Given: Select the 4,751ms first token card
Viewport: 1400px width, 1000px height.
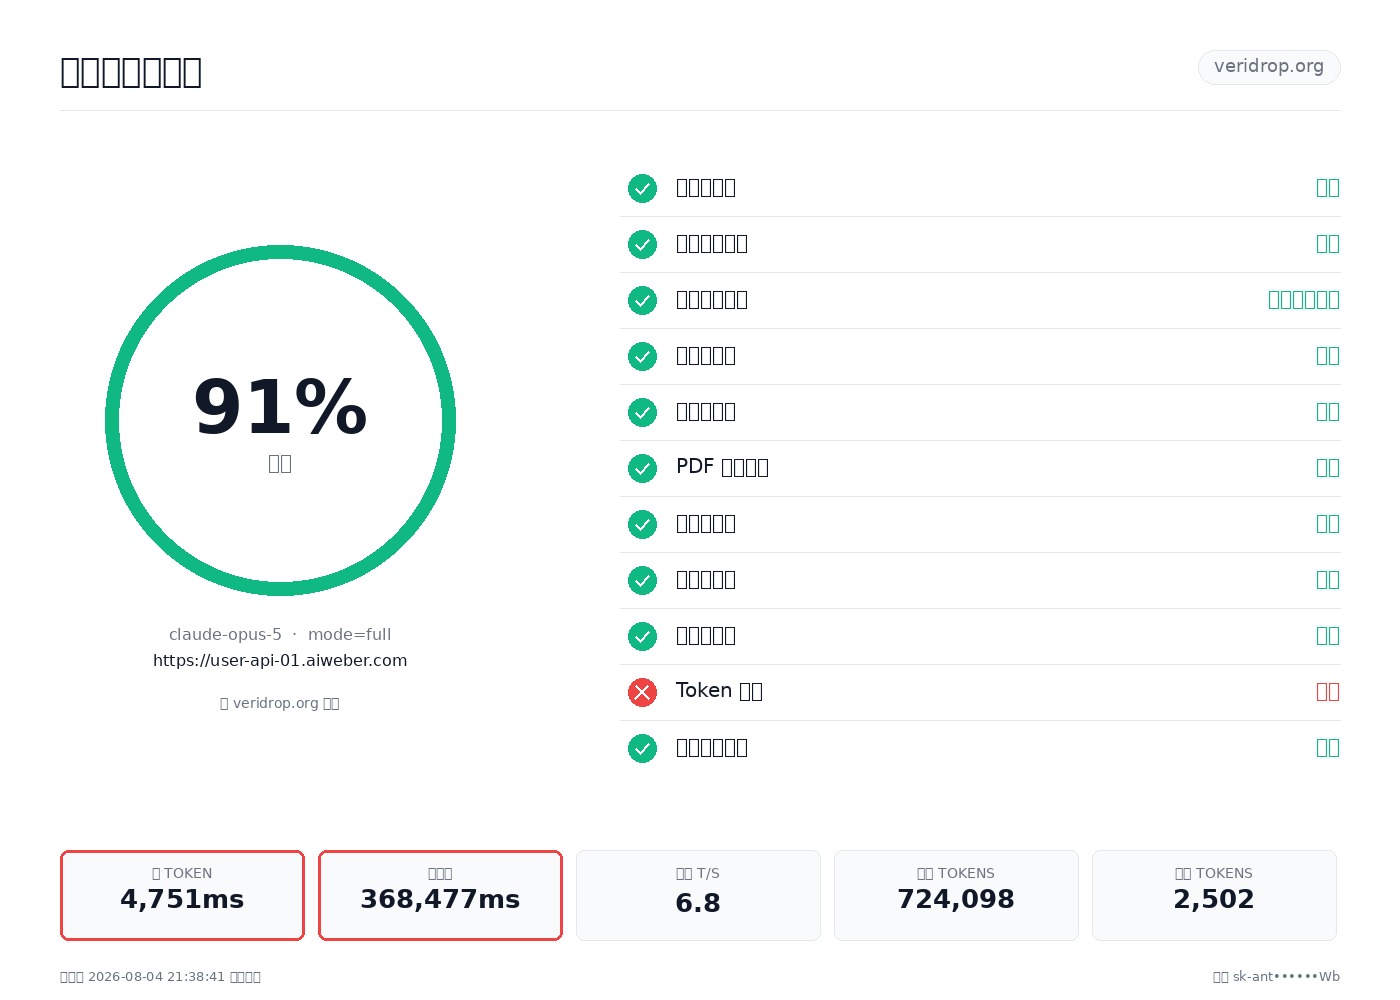Looking at the screenshot, I should pos(182,895).
